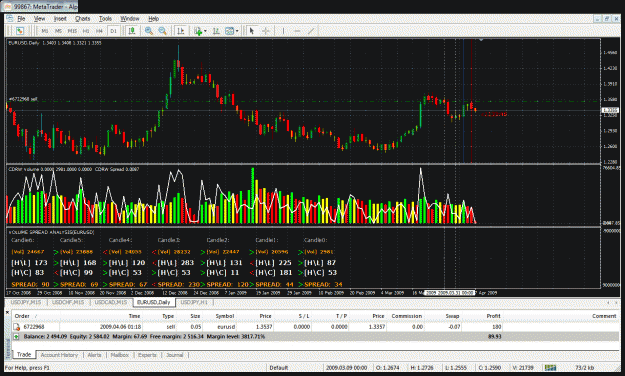Sort orders by Profit column header
Image resolution: width=625 pixels, height=376 pixels.
tap(493, 316)
